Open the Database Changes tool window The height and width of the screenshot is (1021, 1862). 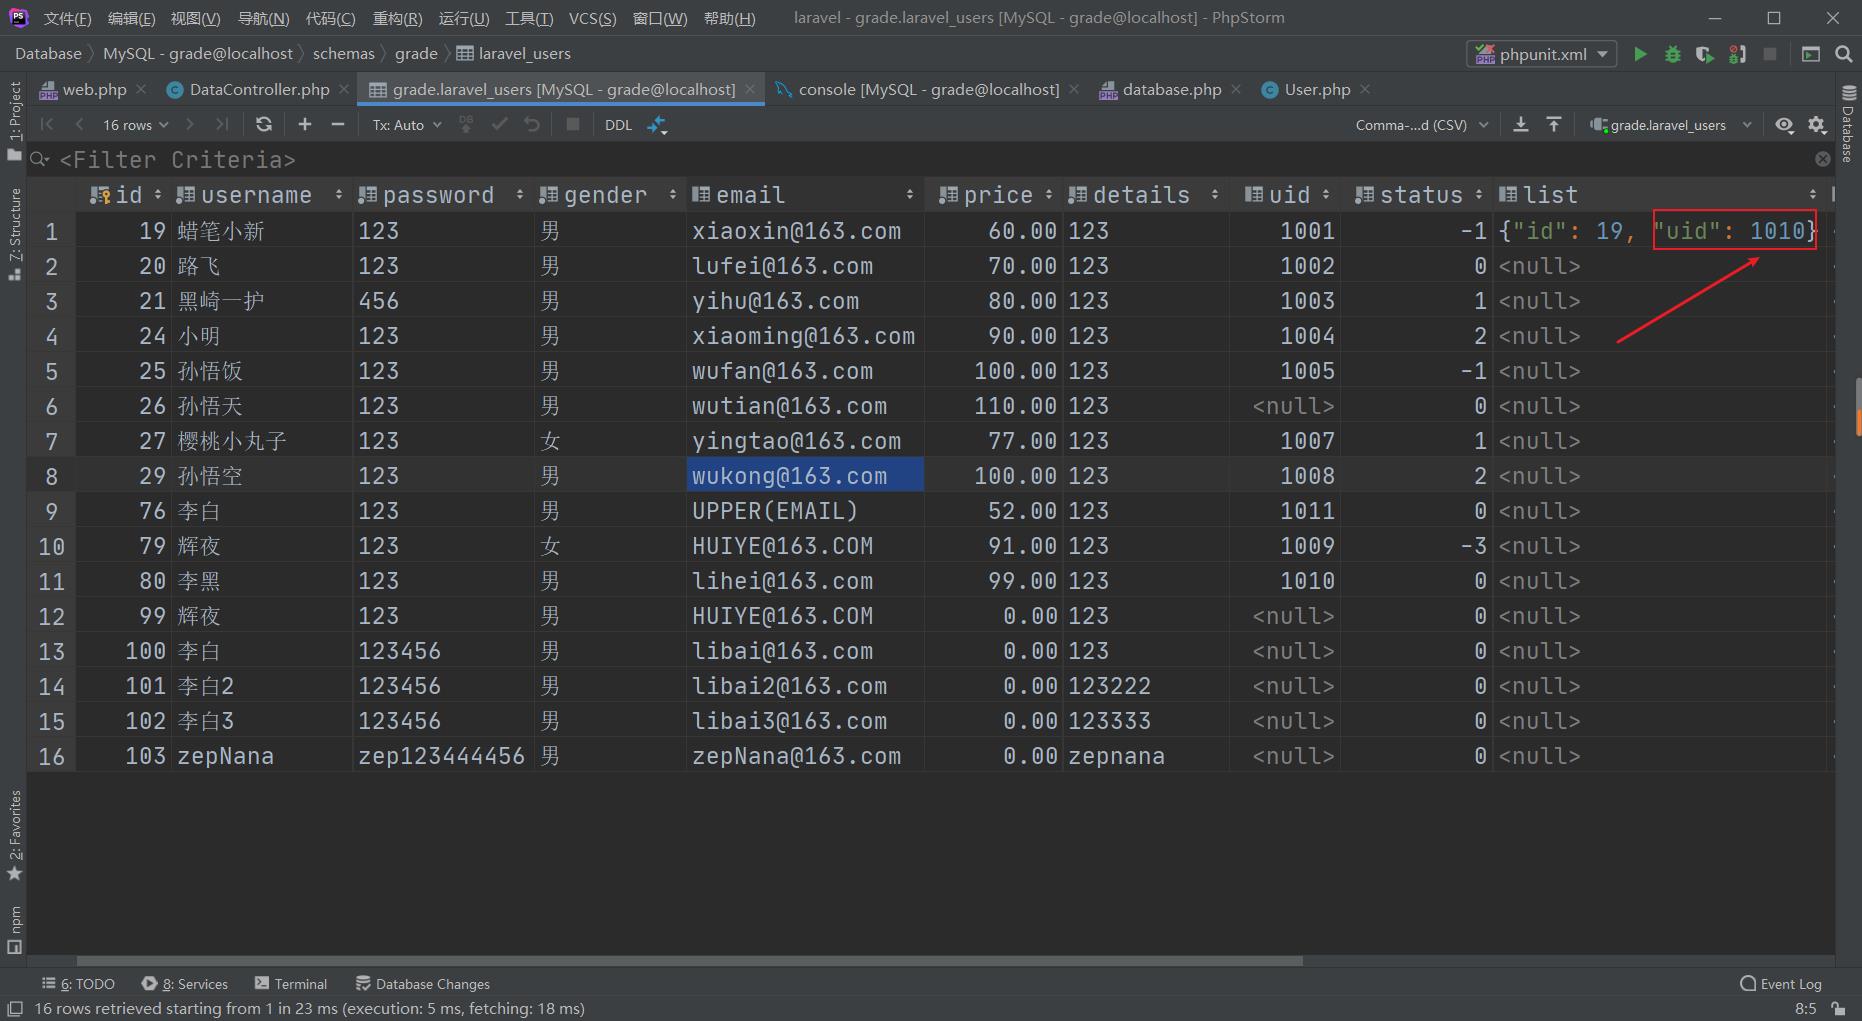click(422, 984)
